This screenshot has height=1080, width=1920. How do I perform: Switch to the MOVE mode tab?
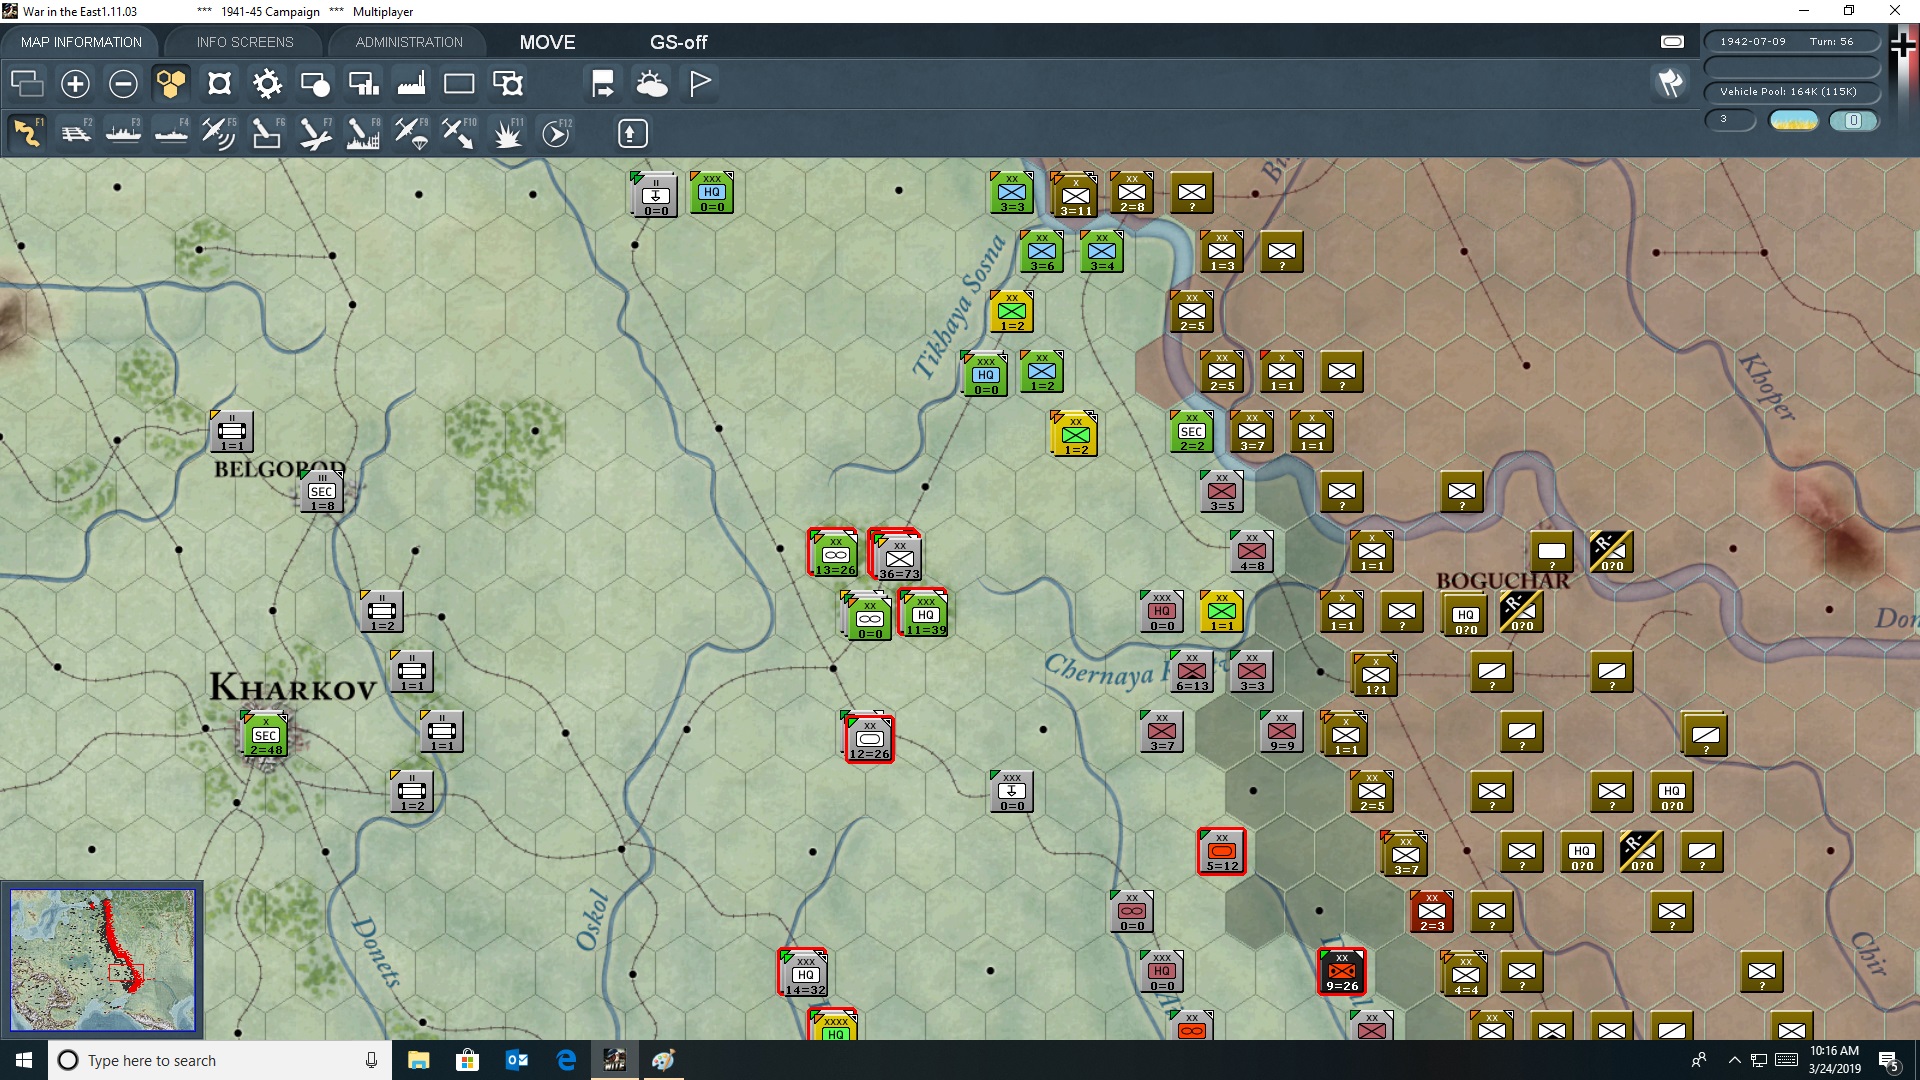pos(548,42)
